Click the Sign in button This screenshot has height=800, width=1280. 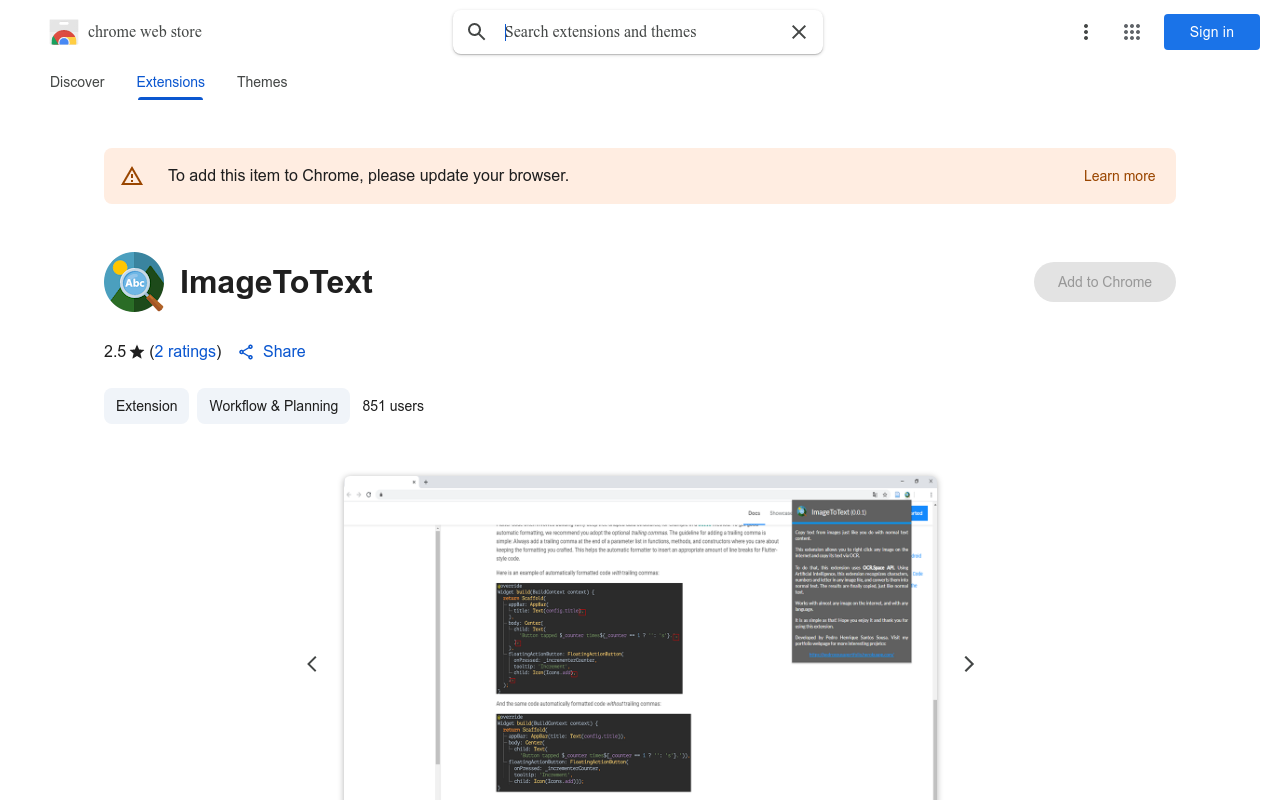1212,32
